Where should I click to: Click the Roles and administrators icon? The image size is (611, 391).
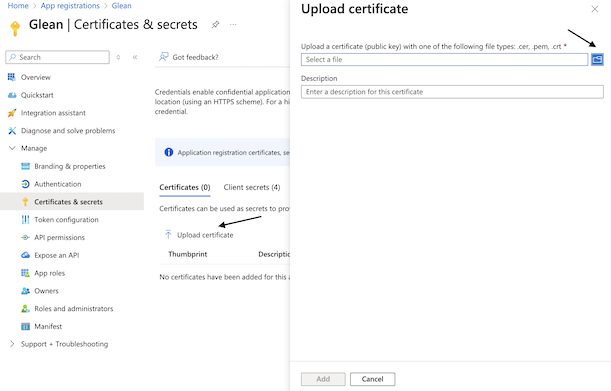(x=25, y=309)
